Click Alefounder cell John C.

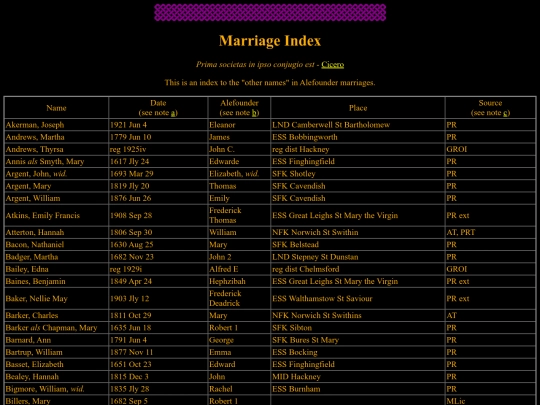coord(222,149)
